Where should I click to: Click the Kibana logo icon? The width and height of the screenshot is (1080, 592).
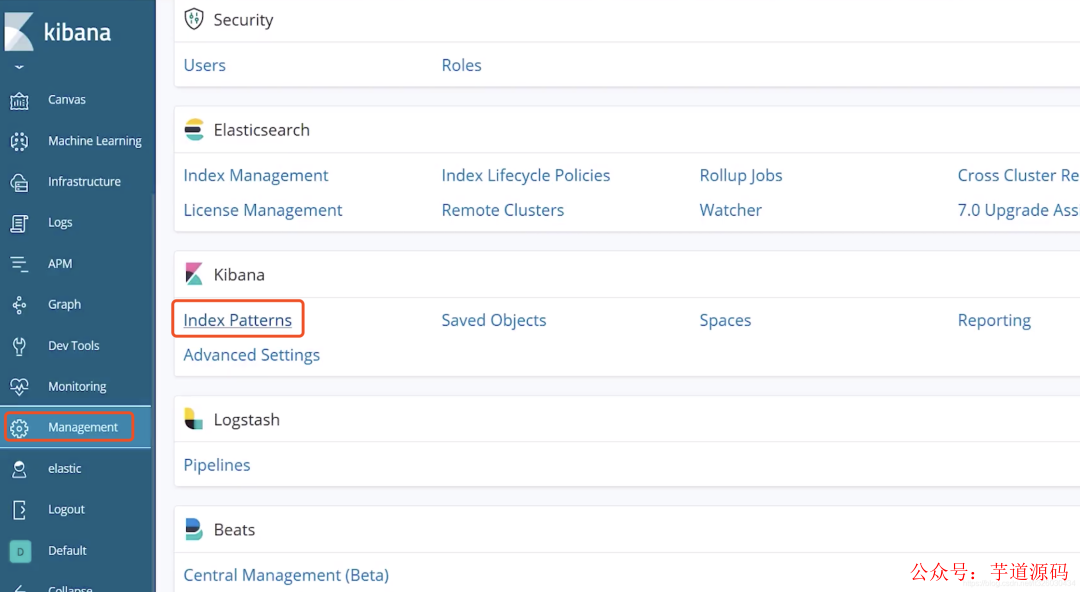pyautogui.click(x=19, y=32)
